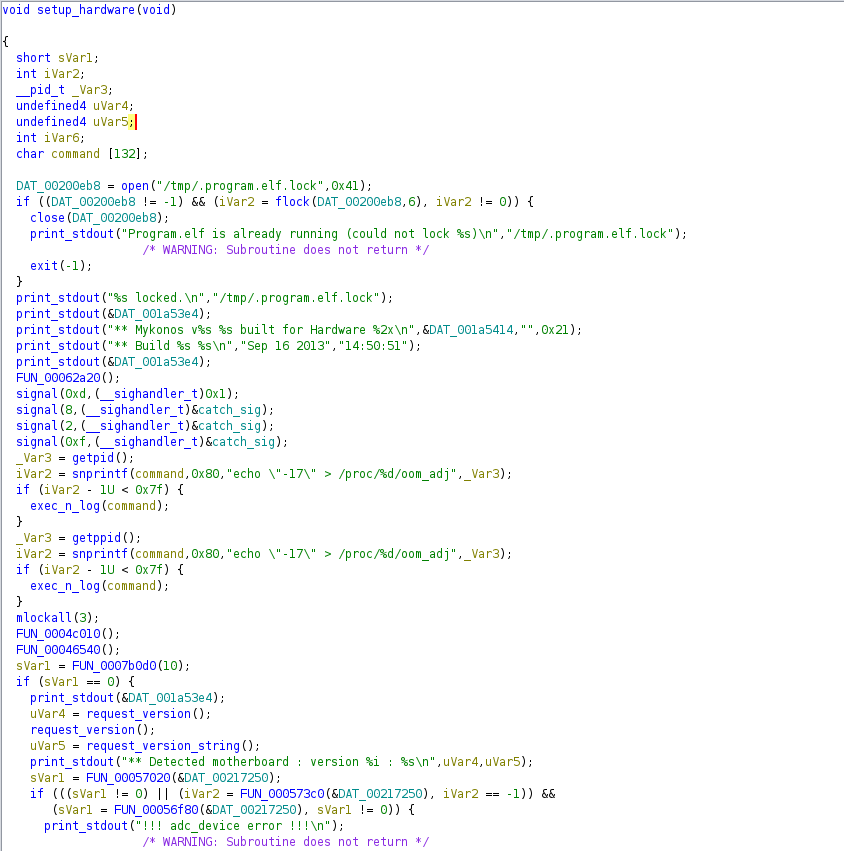Select the "!!! adc_device error !!!" string
This screenshot has width=844, height=851.
pos(233,826)
